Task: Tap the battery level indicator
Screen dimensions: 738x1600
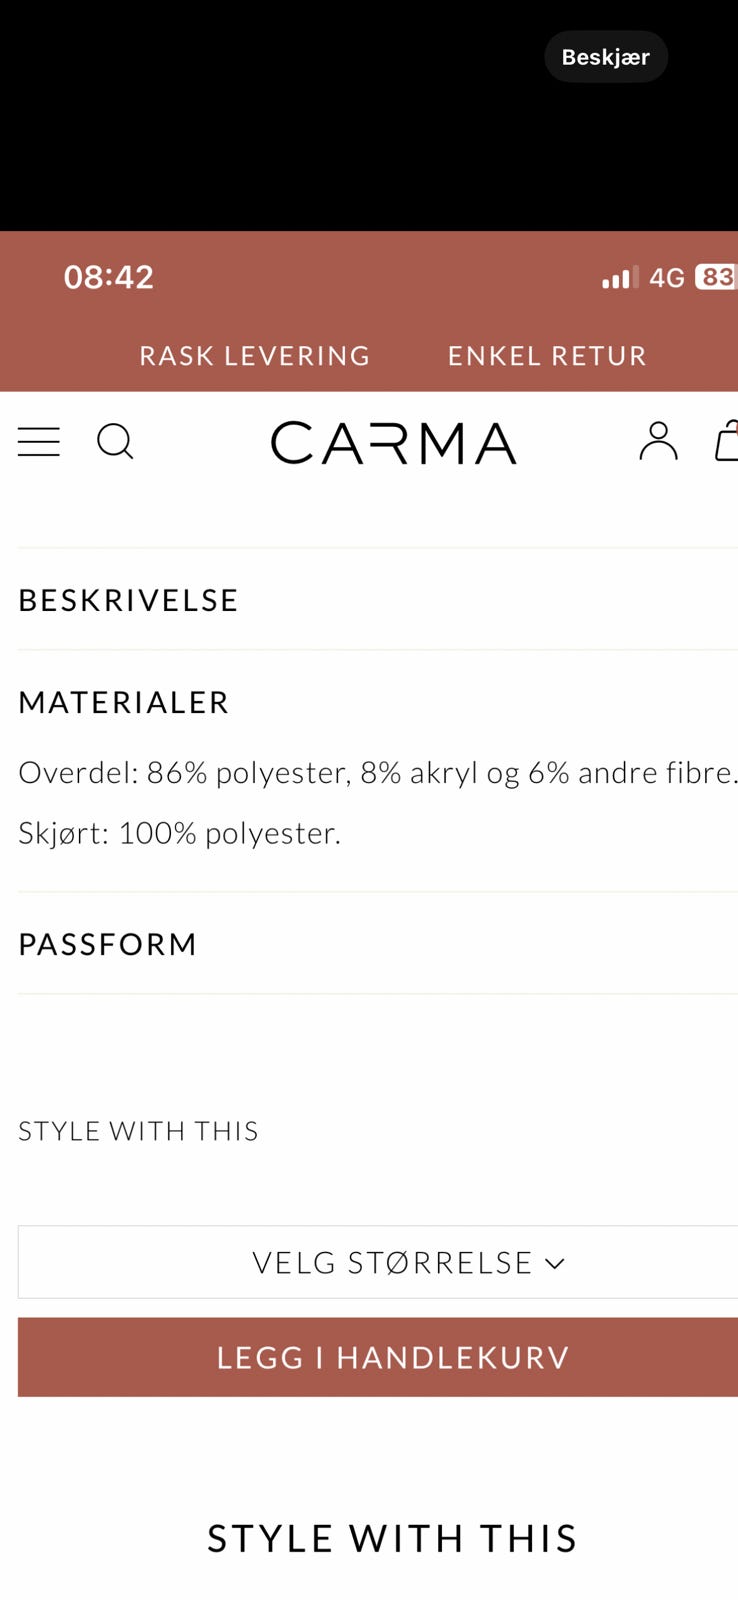Action: point(716,277)
